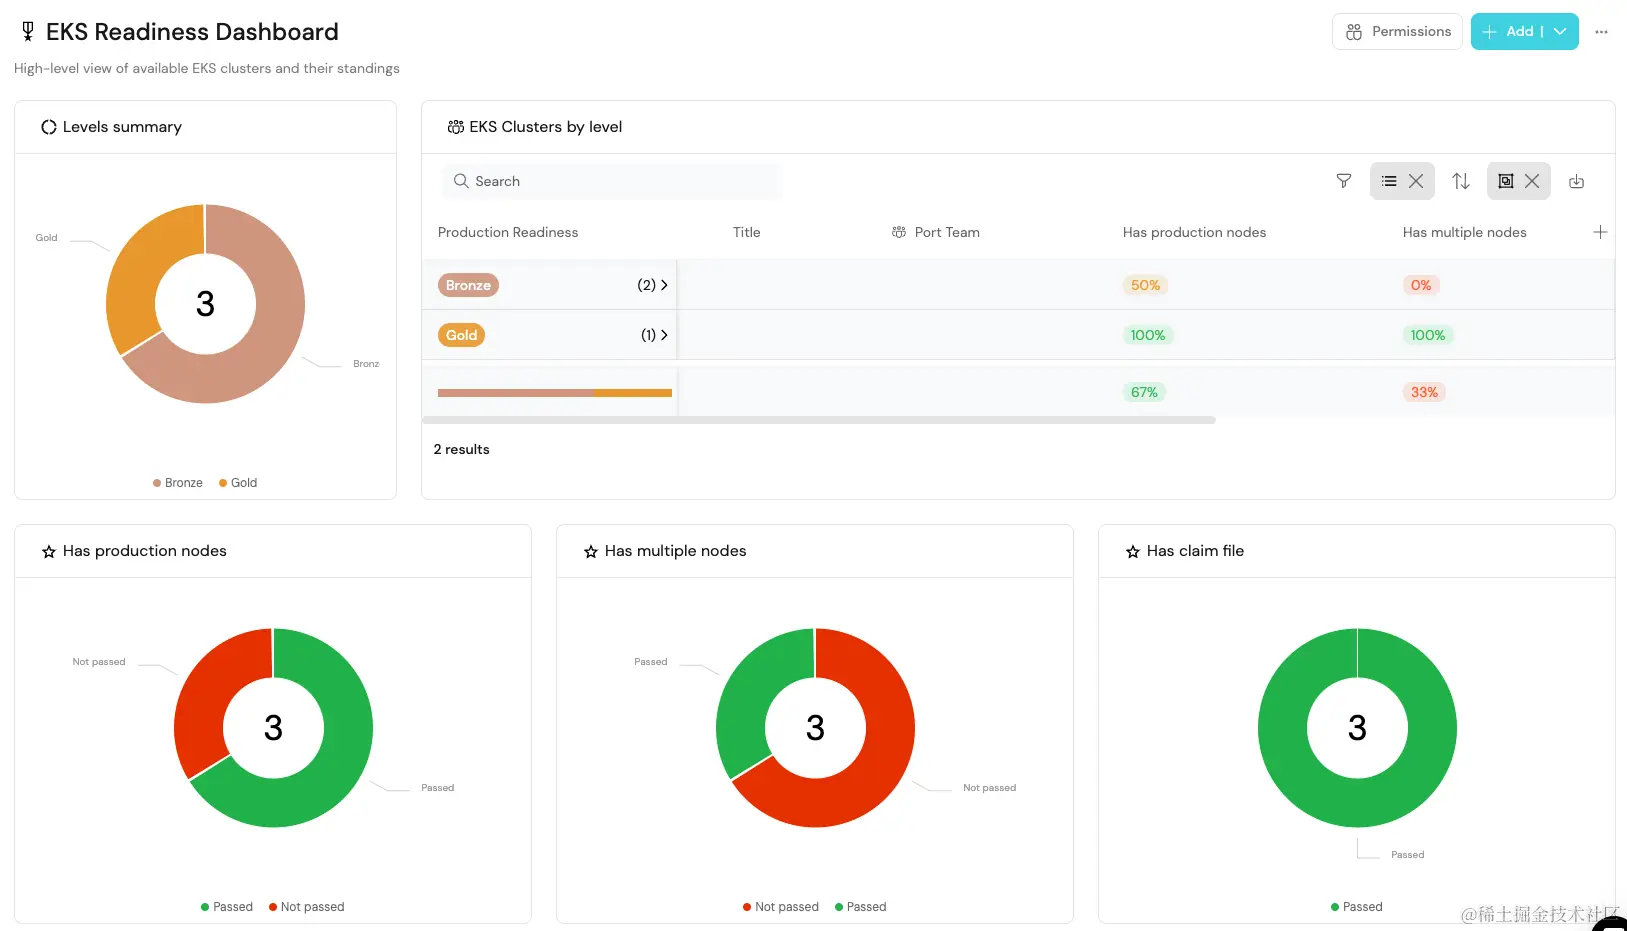1627x931 pixels.
Task: Toggle Not passed legend in Has multiple nodes
Action: pyautogui.click(x=781, y=907)
